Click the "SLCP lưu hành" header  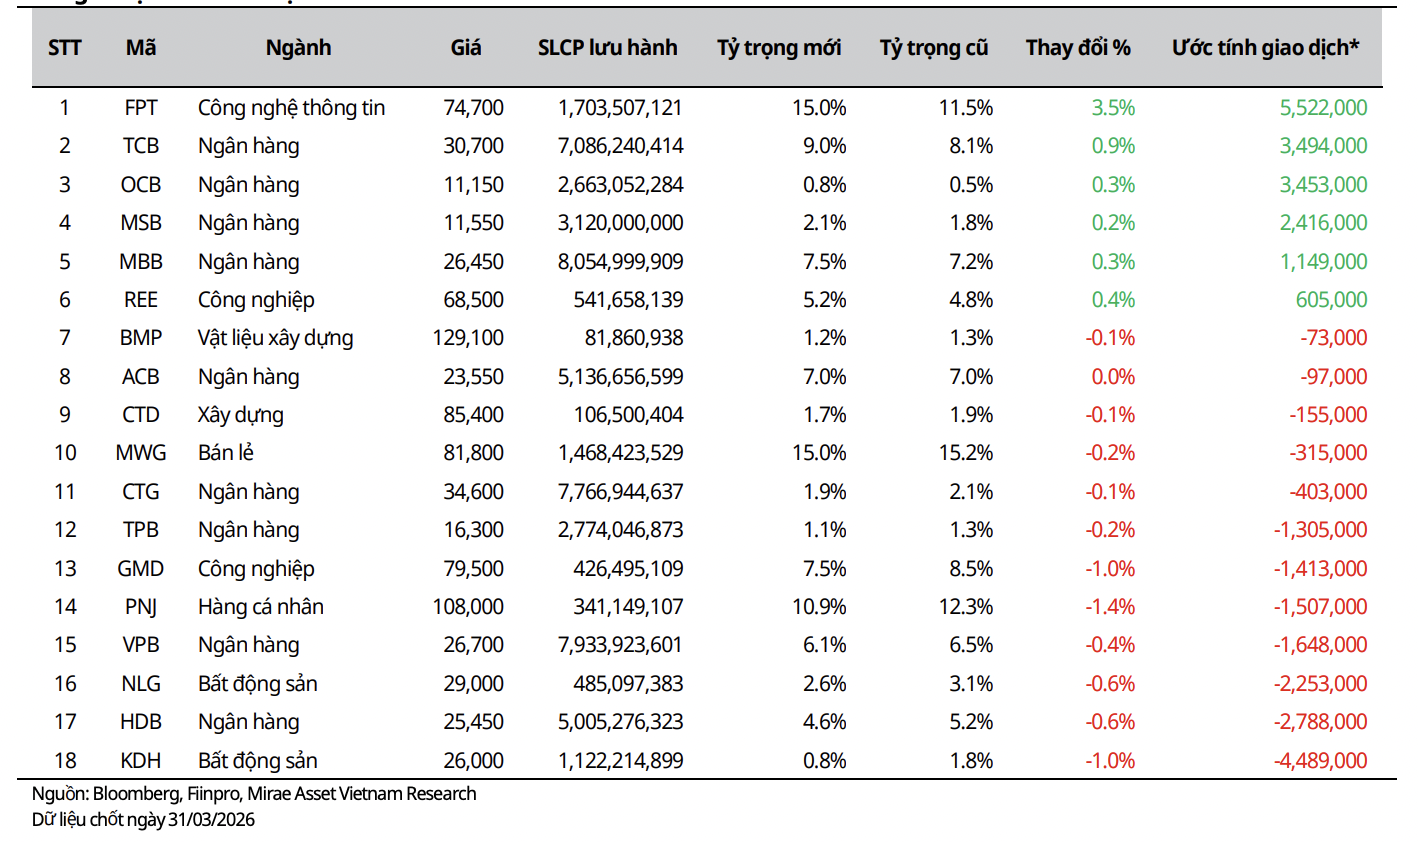pyautogui.click(x=607, y=48)
